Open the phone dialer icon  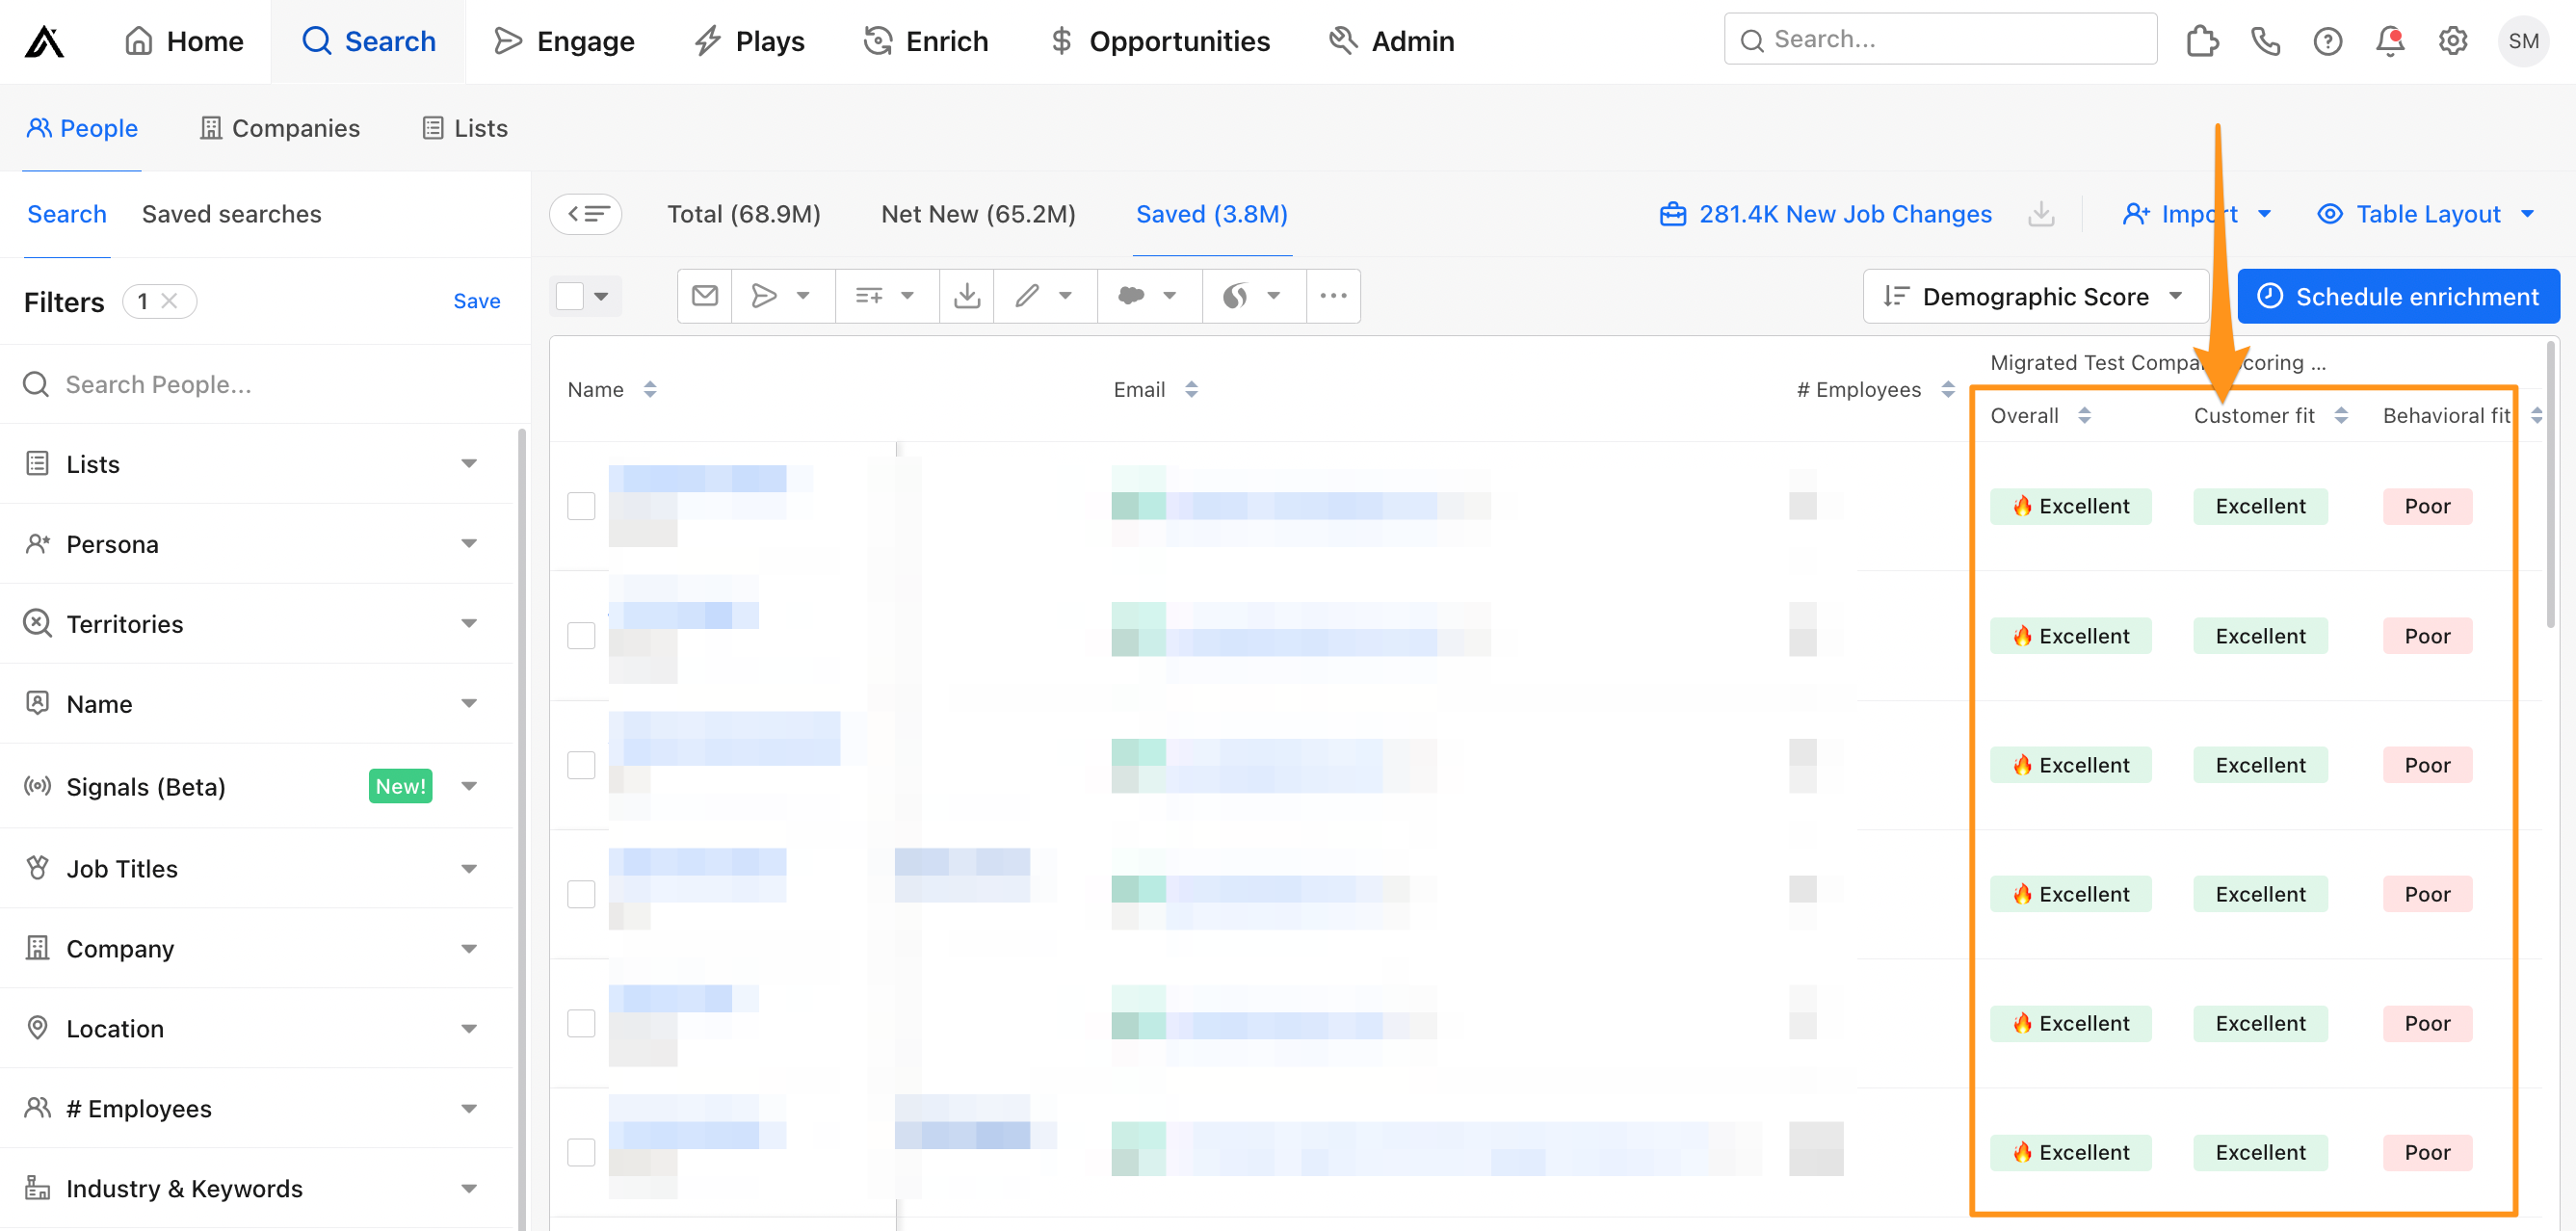point(2265,41)
